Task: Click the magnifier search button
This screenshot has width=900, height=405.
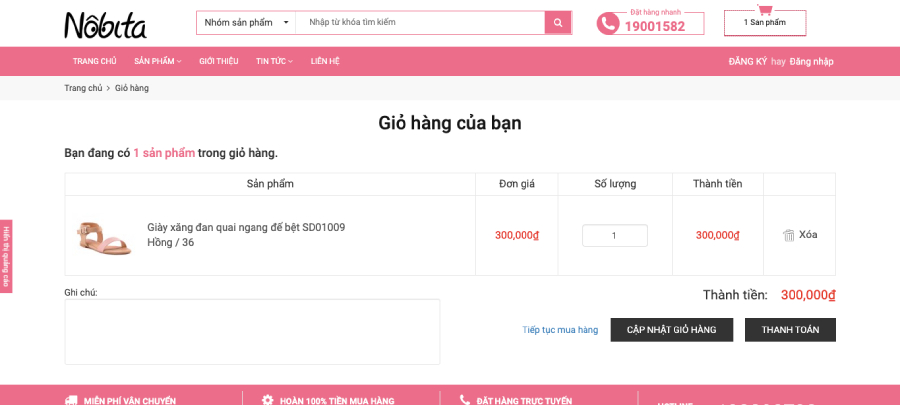Action: 558,22
